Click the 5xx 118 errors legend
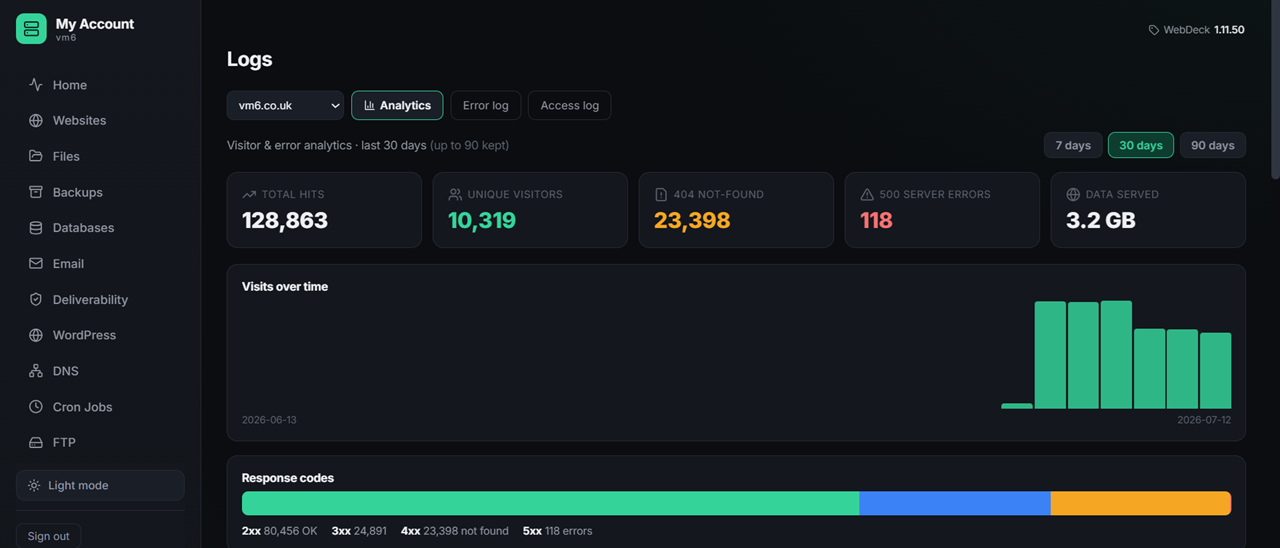Image resolution: width=1280 pixels, height=548 pixels. click(x=558, y=531)
